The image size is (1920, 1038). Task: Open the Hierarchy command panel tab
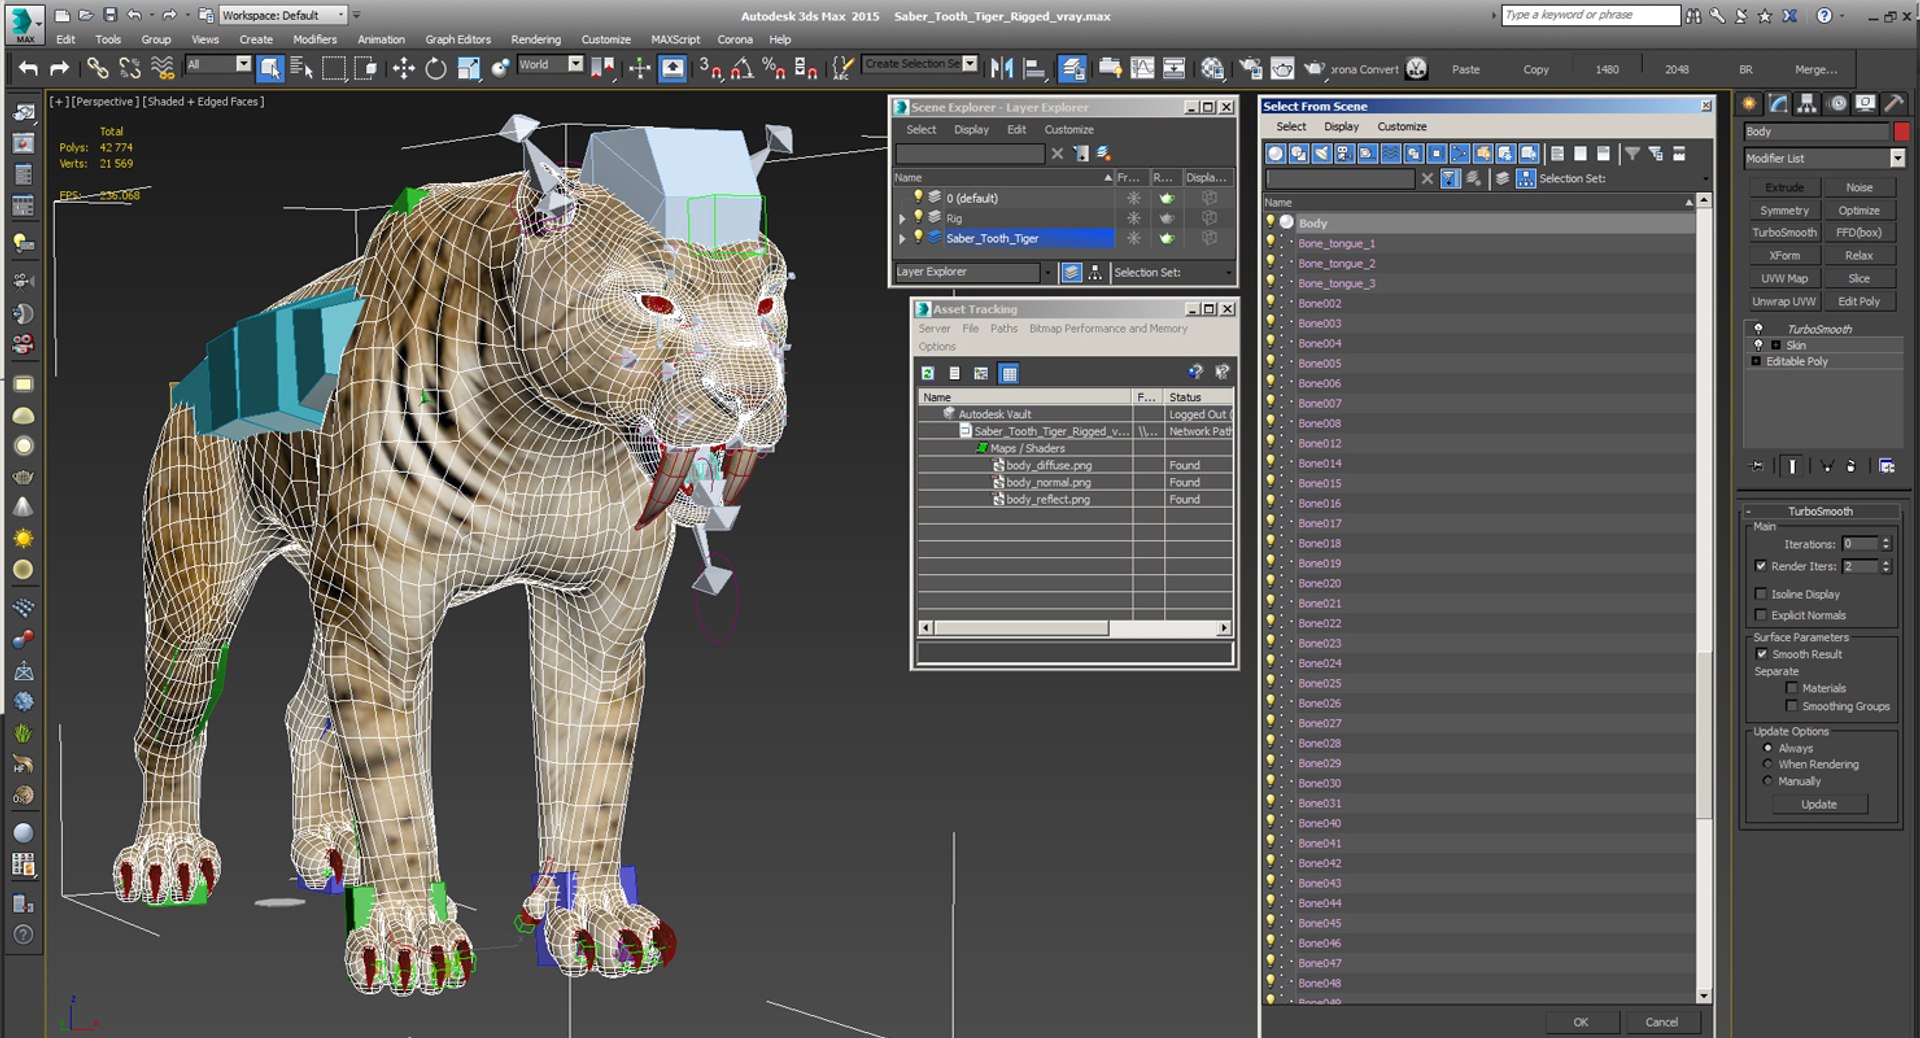1807,103
